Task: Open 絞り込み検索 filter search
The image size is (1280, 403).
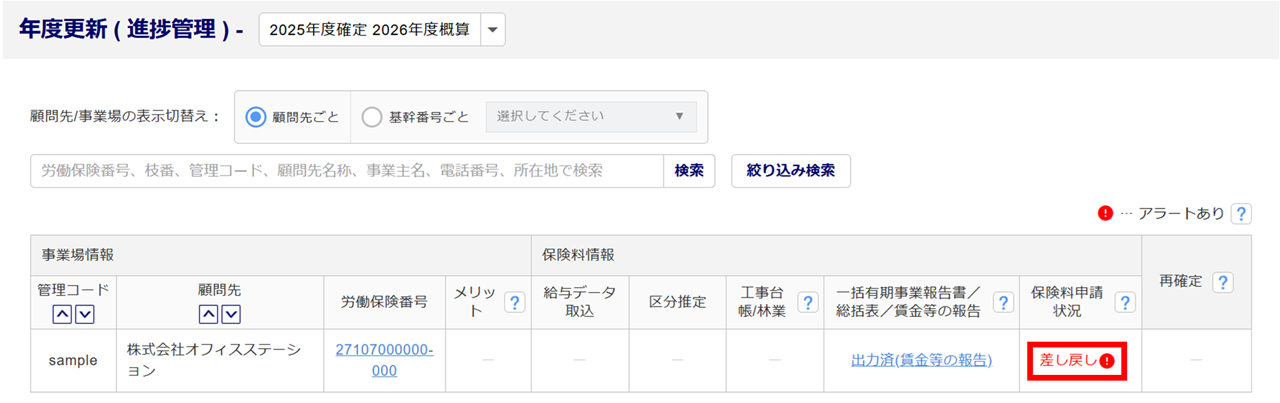Action: click(x=791, y=171)
